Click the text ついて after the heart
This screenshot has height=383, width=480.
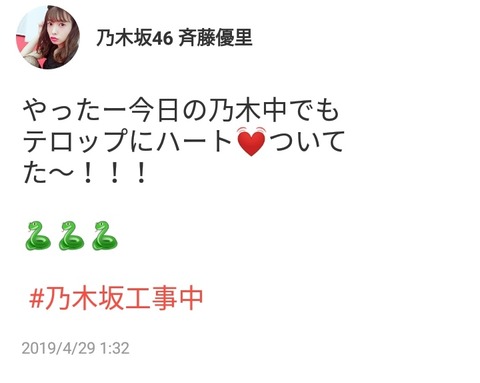point(305,141)
